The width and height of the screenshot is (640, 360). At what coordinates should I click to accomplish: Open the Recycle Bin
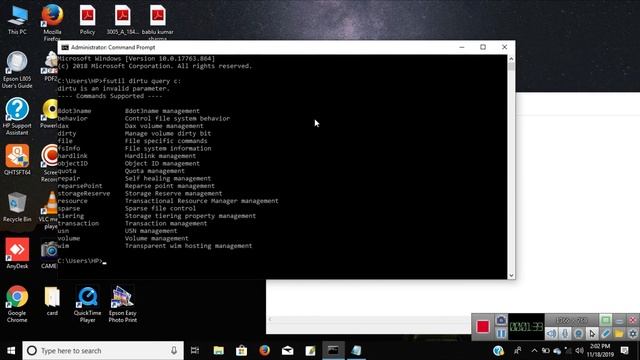pyautogui.click(x=17, y=207)
